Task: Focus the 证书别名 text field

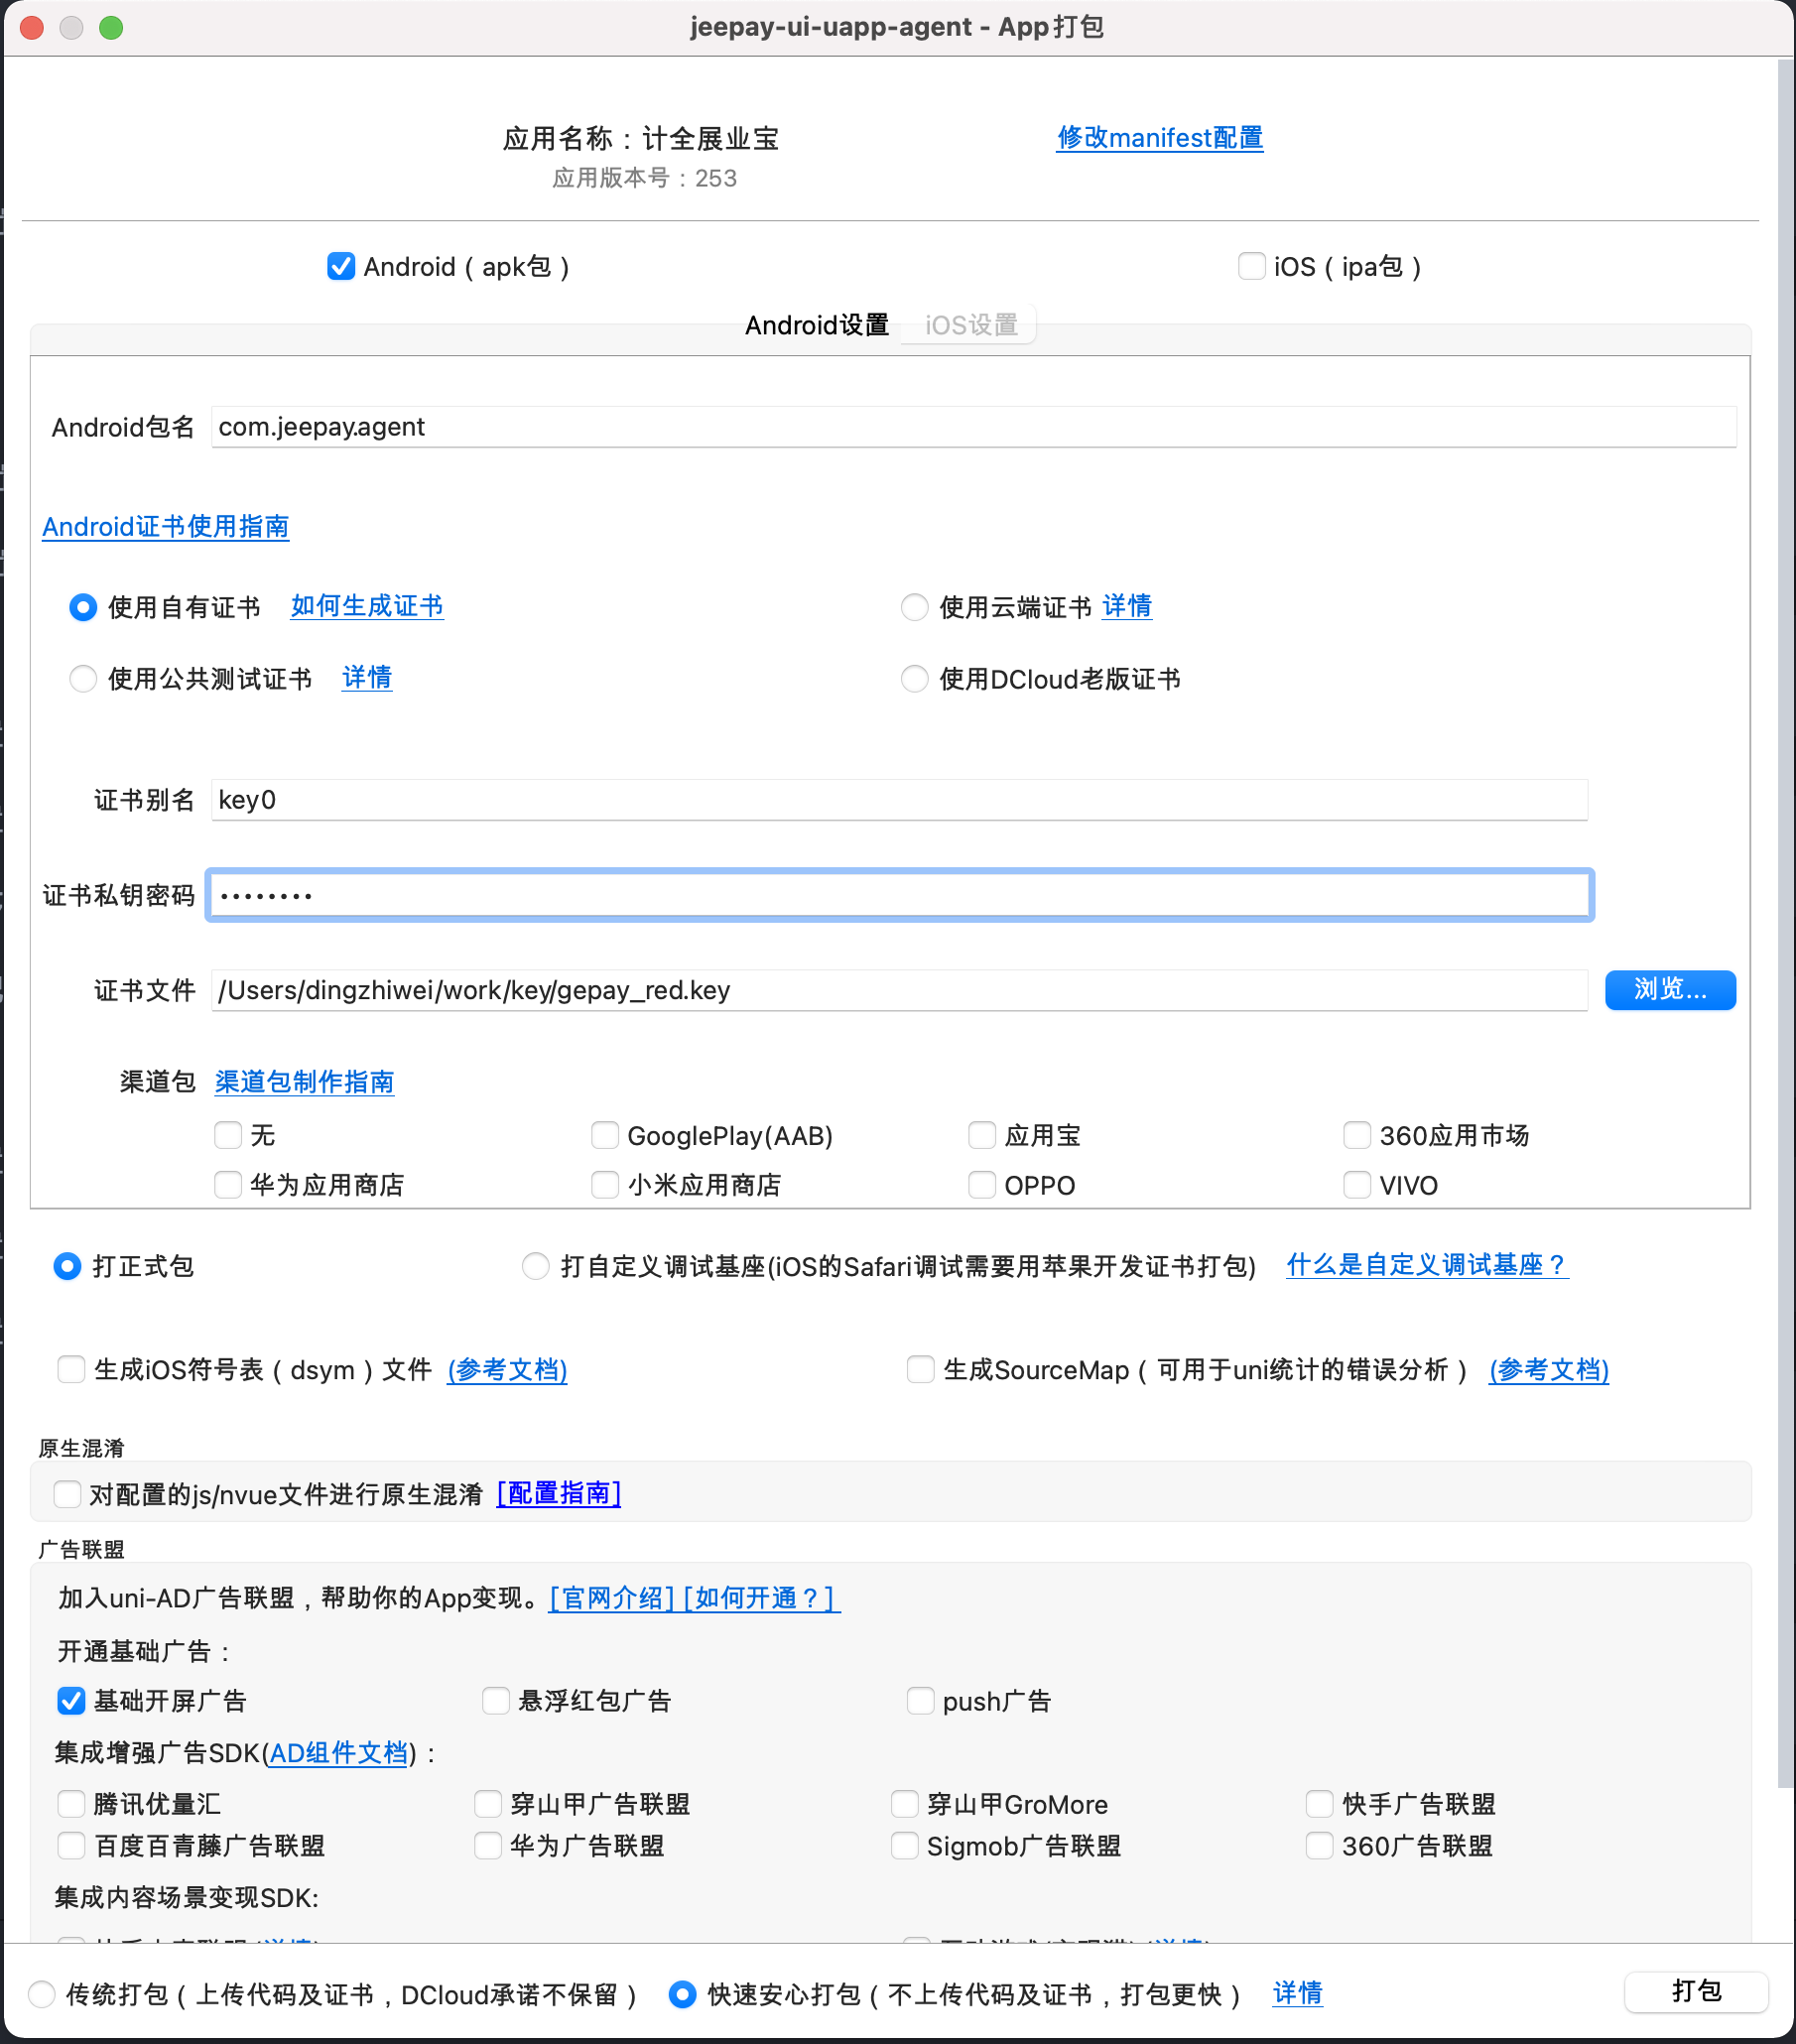Action: pyautogui.click(x=898, y=800)
